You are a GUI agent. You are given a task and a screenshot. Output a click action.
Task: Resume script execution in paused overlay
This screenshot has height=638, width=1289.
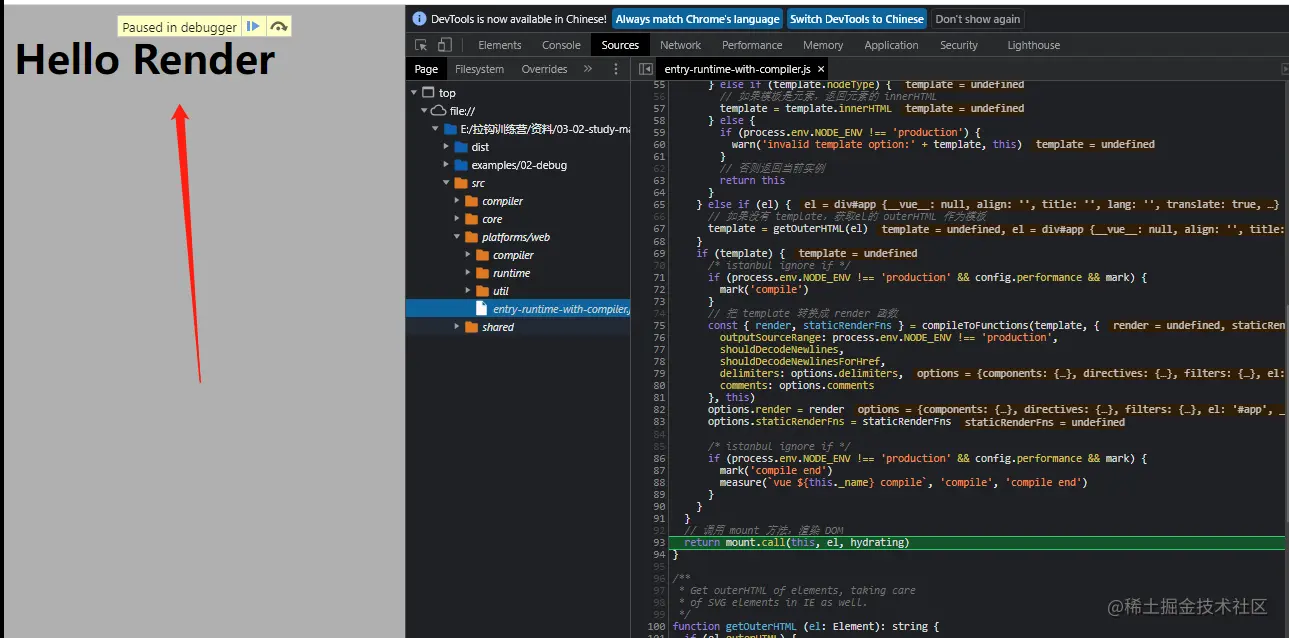click(254, 27)
